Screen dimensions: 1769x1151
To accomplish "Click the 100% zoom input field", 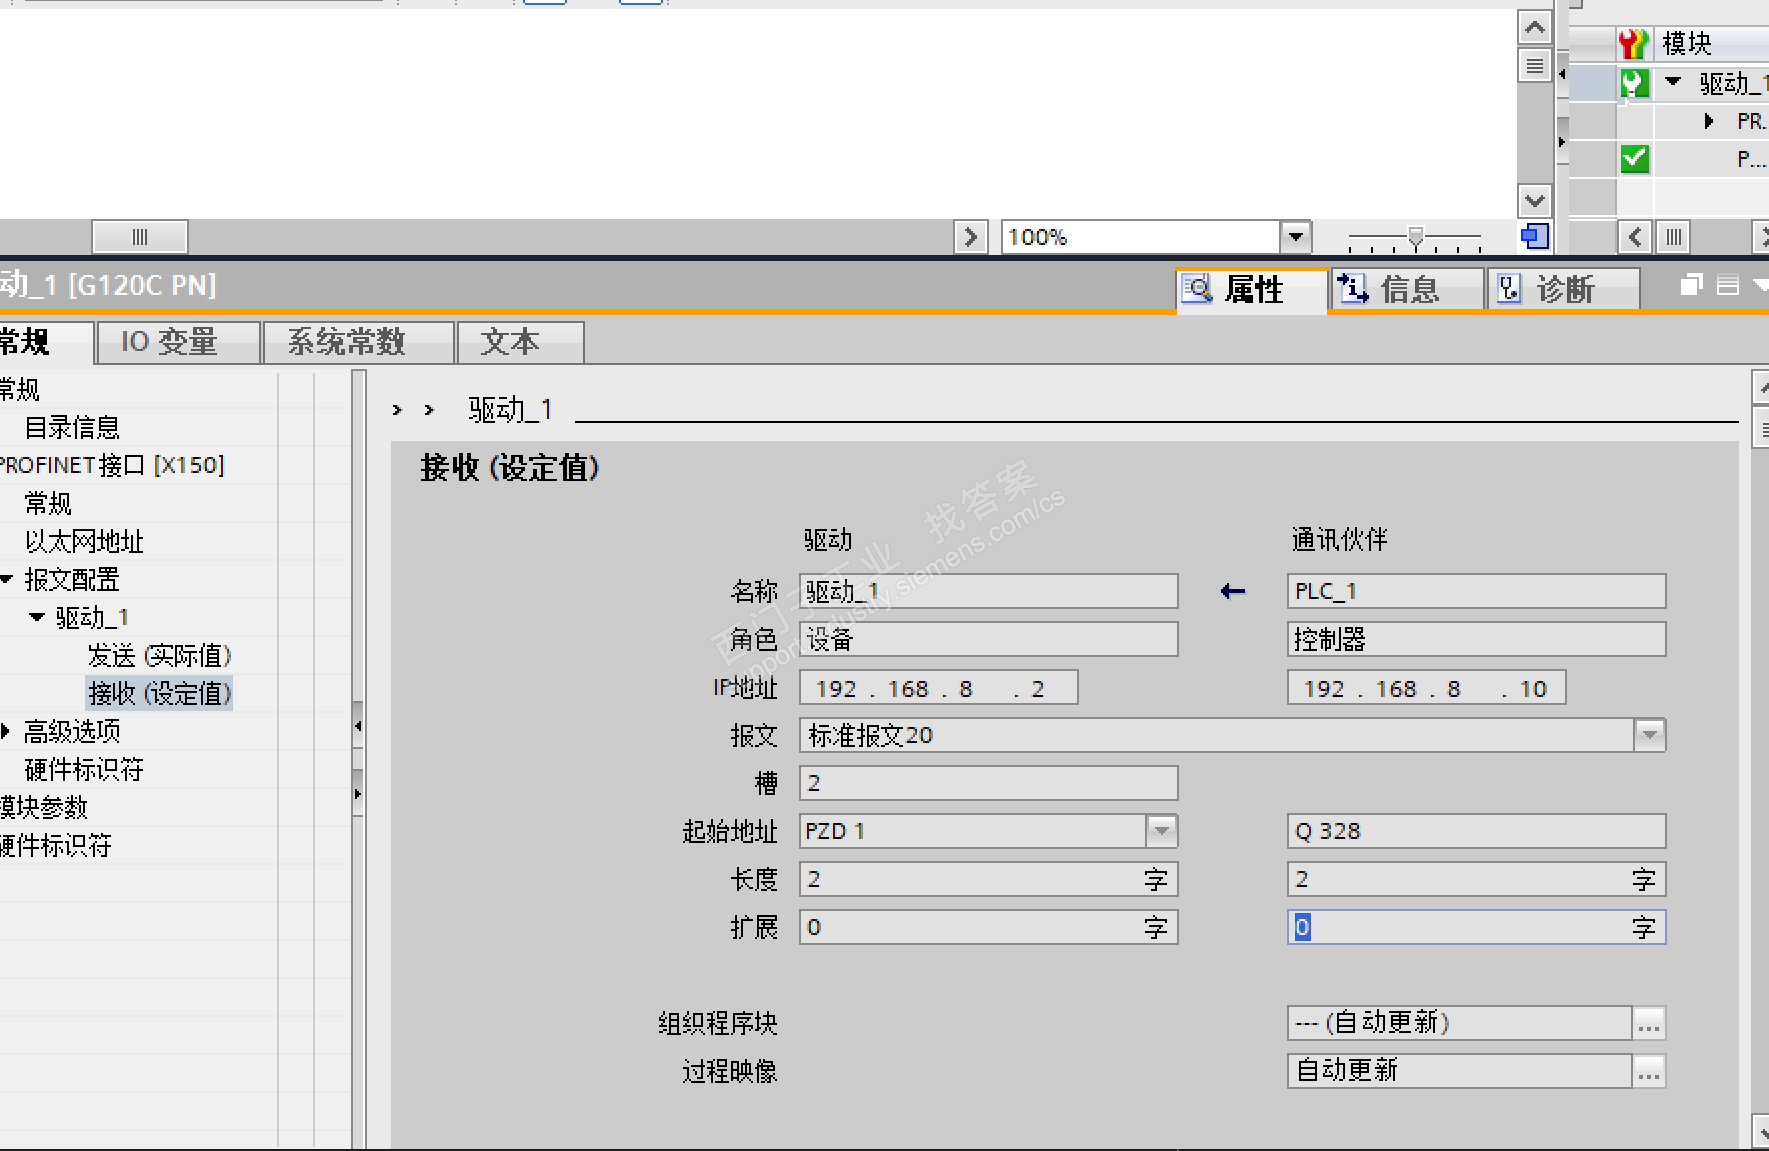I will (1141, 237).
